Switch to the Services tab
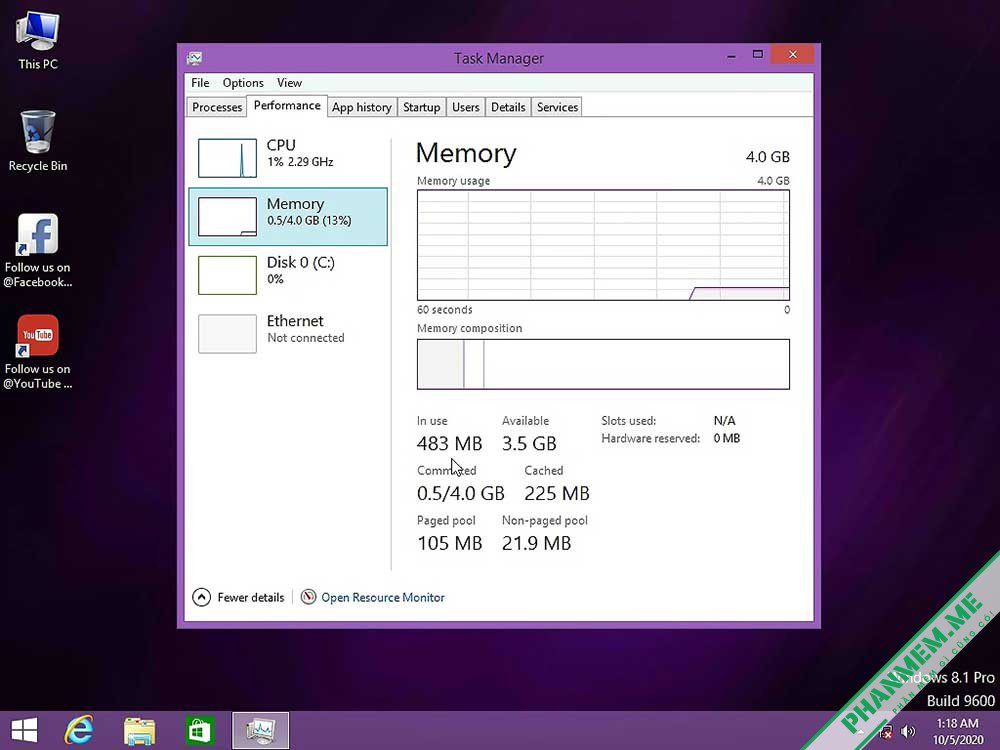The height and width of the screenshot is (750, 1000). (557, 107)
